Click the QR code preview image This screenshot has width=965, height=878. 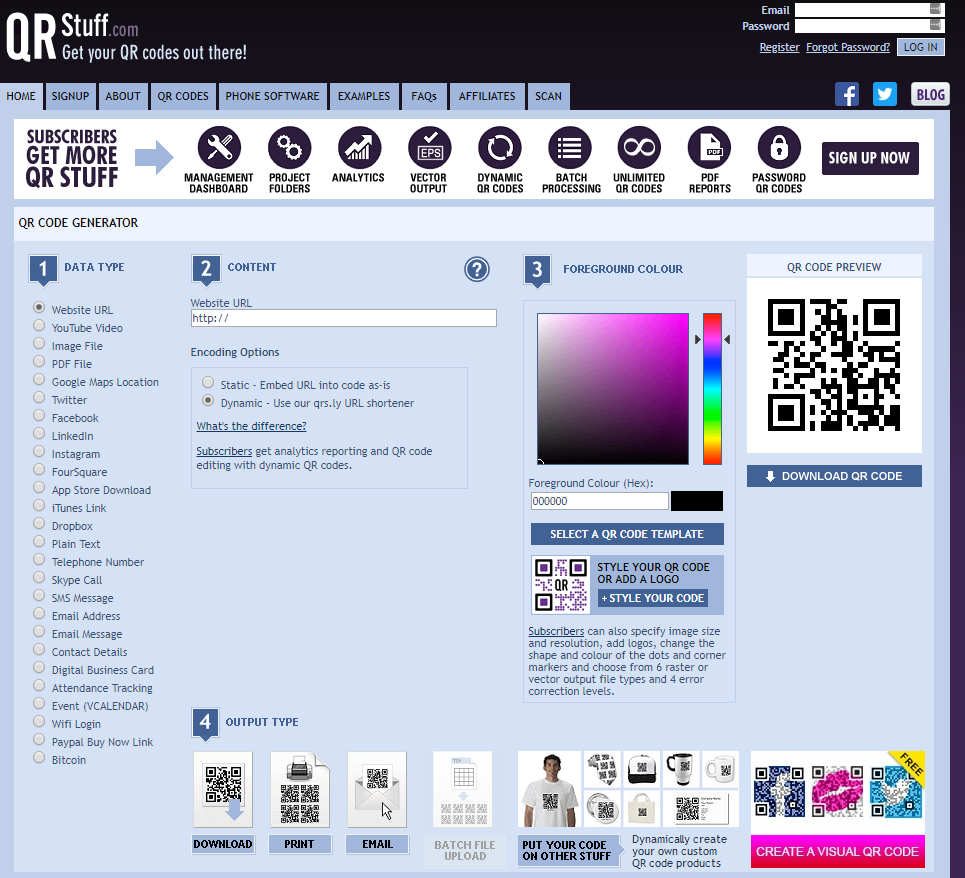[834, 365]
